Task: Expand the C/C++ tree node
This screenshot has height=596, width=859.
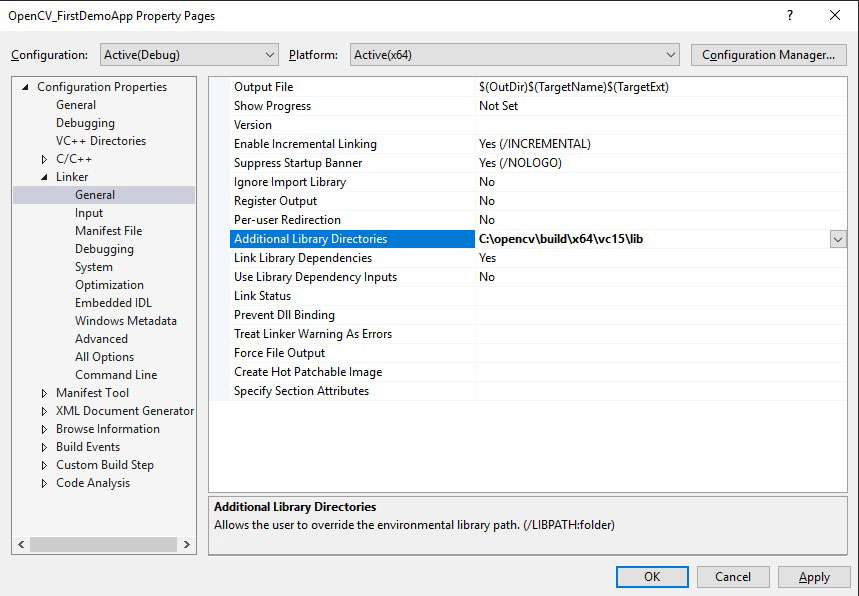Action: pos(44,159)
